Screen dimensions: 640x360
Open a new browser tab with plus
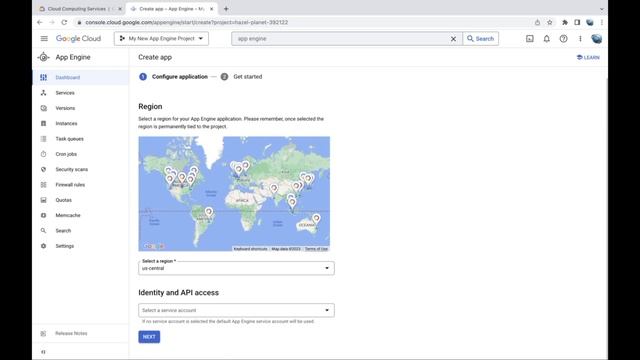point(226,9)
